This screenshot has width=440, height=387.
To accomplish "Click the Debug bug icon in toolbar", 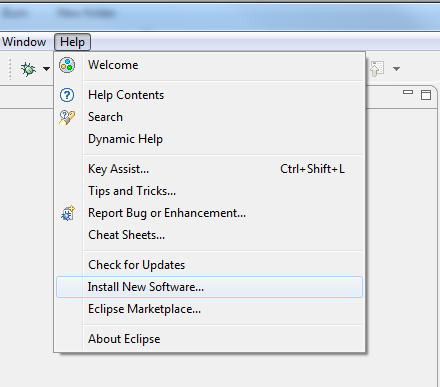I will coord(28,69).
